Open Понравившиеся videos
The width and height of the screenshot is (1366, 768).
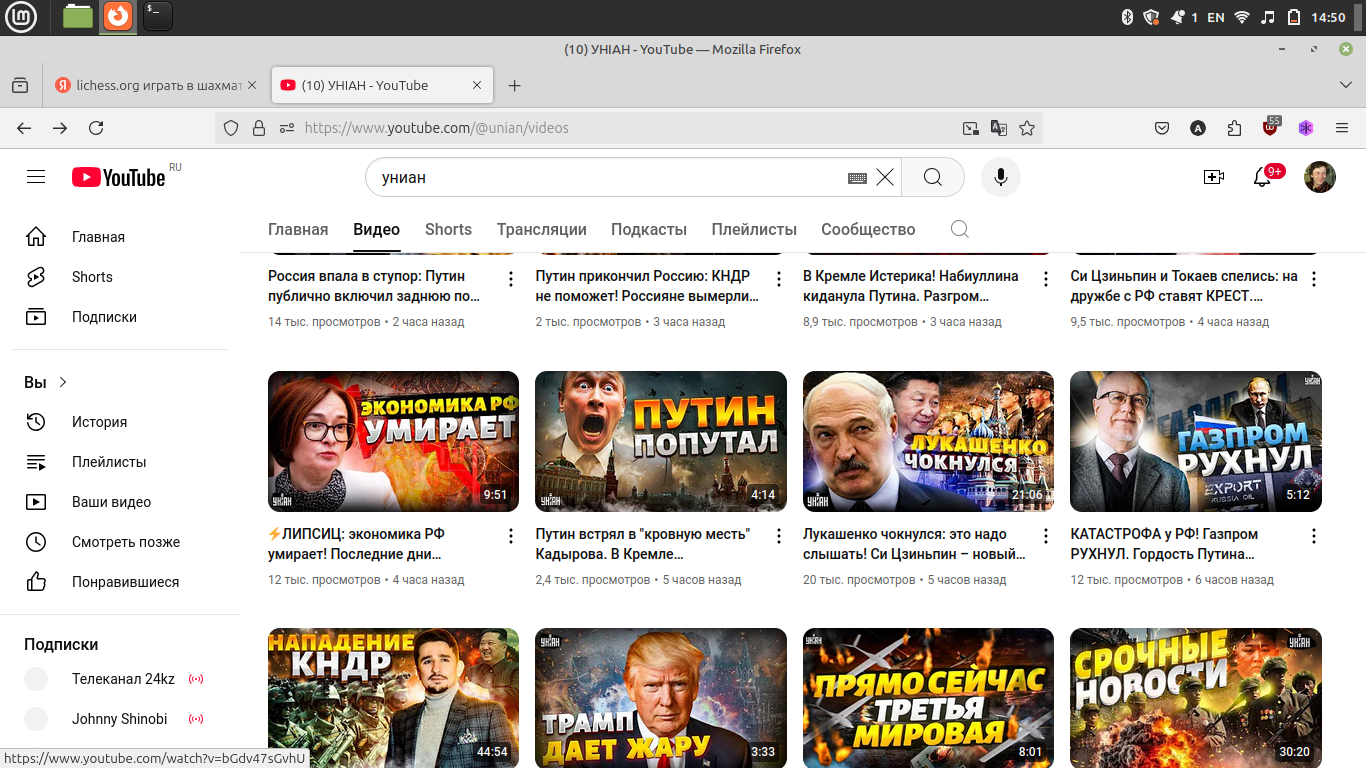pyautogui.click(x=120, y=582)
